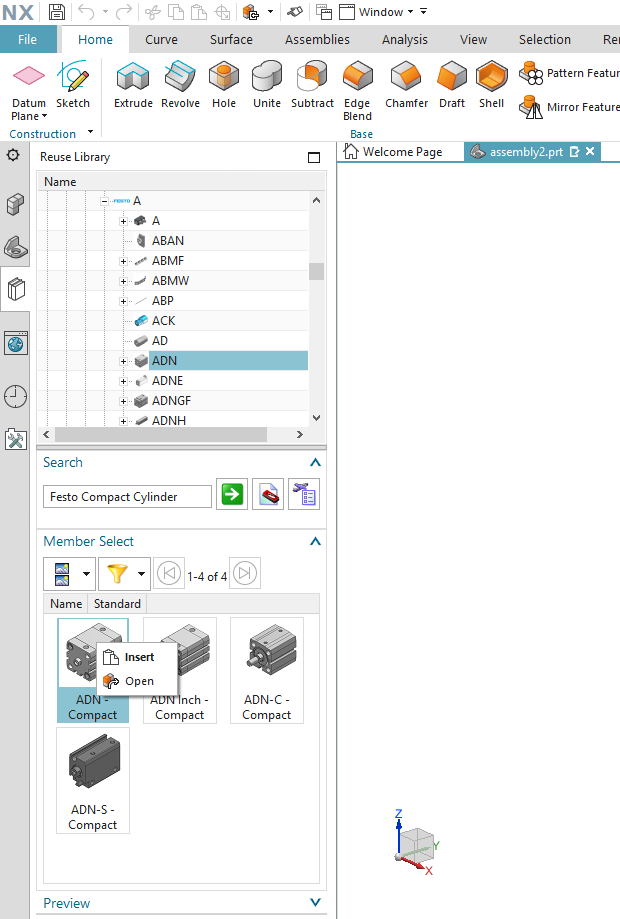Image resolution: width=620 pixels, height=919 pixels.
Task: Go to last page of members
Action: [244, 573]
